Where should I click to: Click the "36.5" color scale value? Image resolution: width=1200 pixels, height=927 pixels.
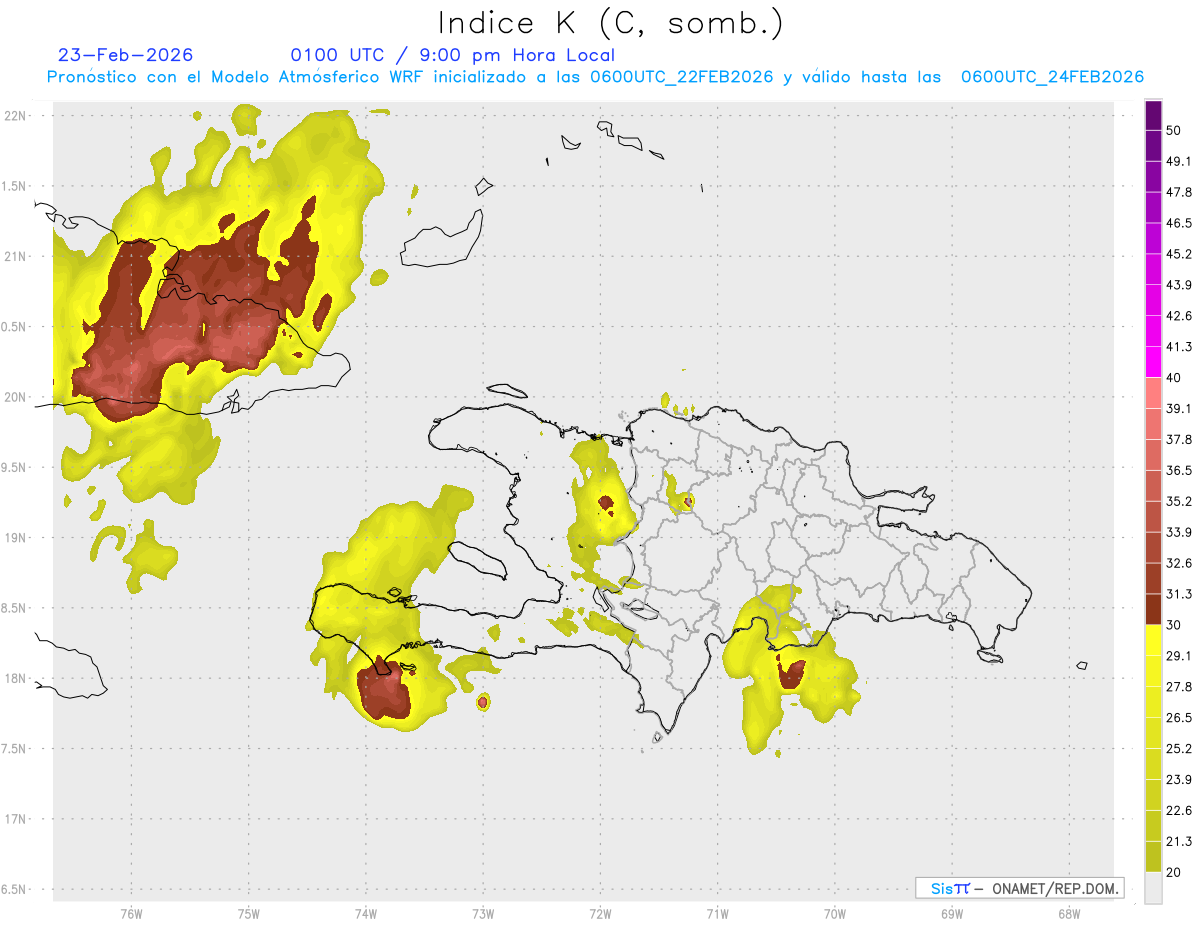click(1179, 470)
